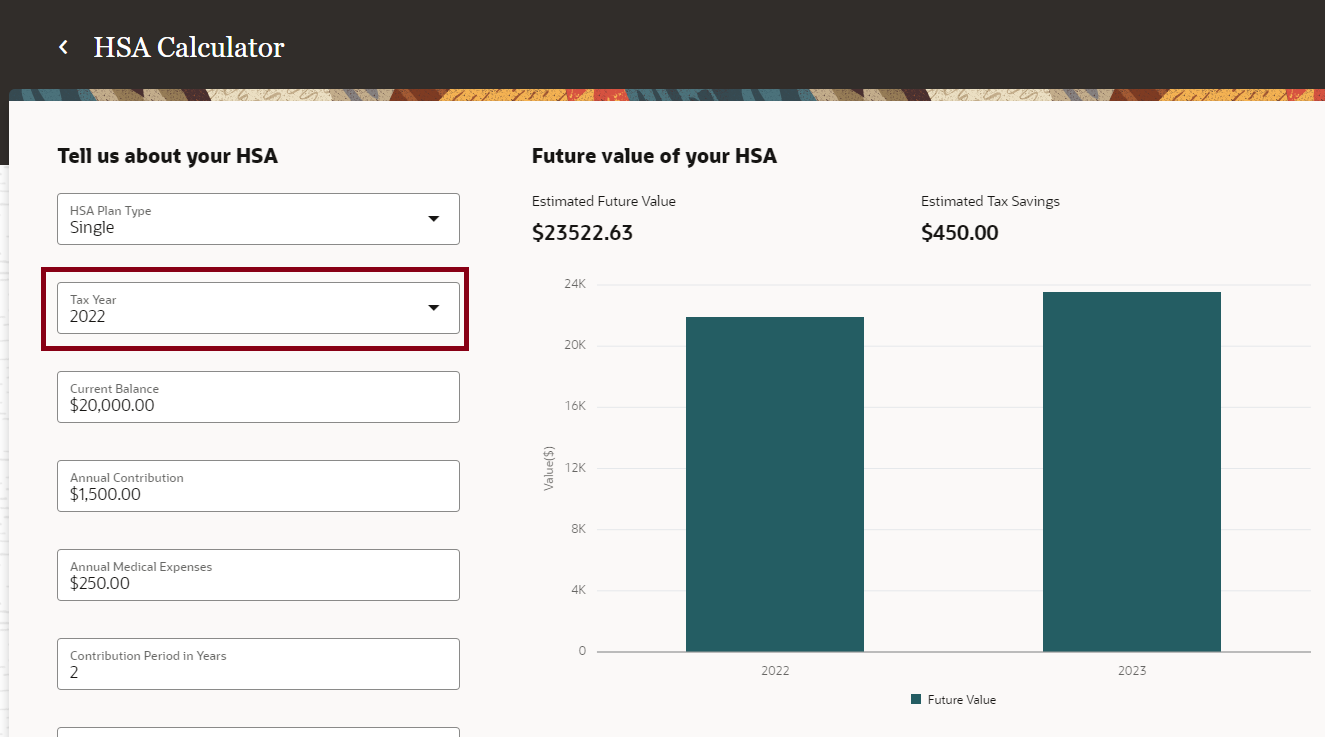Screen dimensions: 1325x737
Task: Click the 2023 x-axis label
Action: [1131, 671]
